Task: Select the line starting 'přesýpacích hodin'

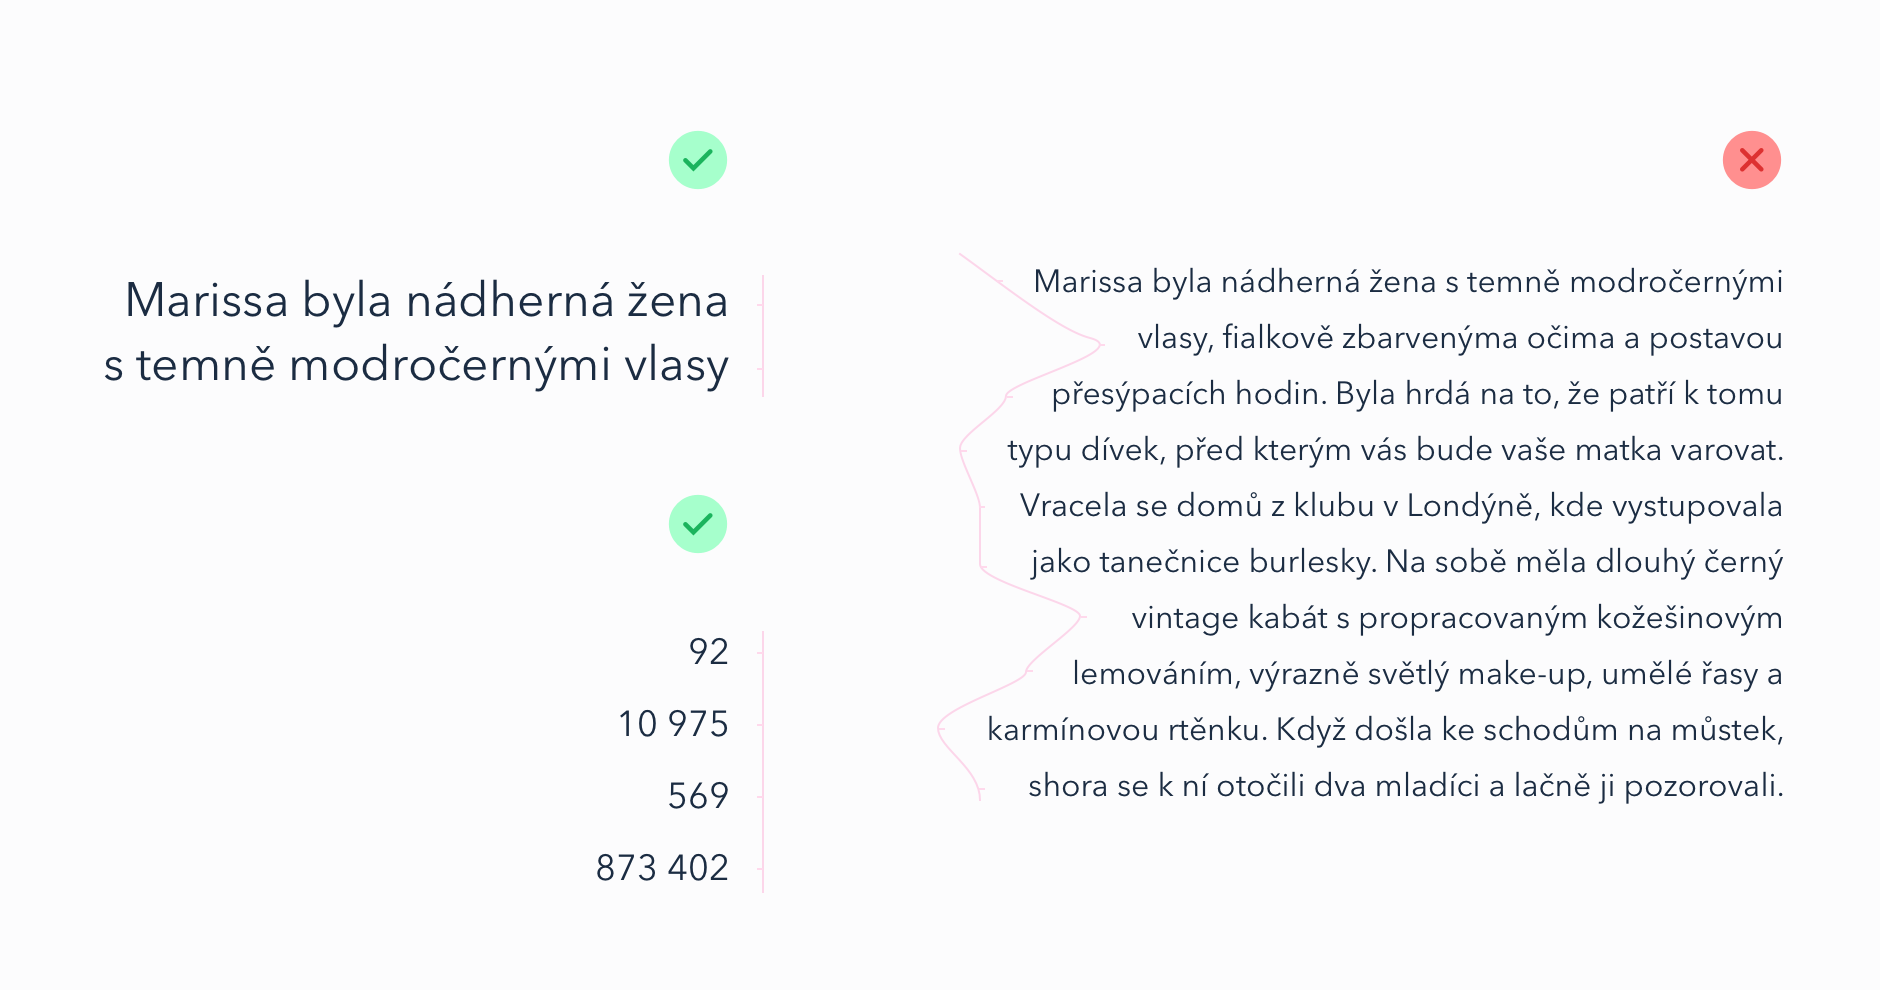Action: (x=1417, y=394)
